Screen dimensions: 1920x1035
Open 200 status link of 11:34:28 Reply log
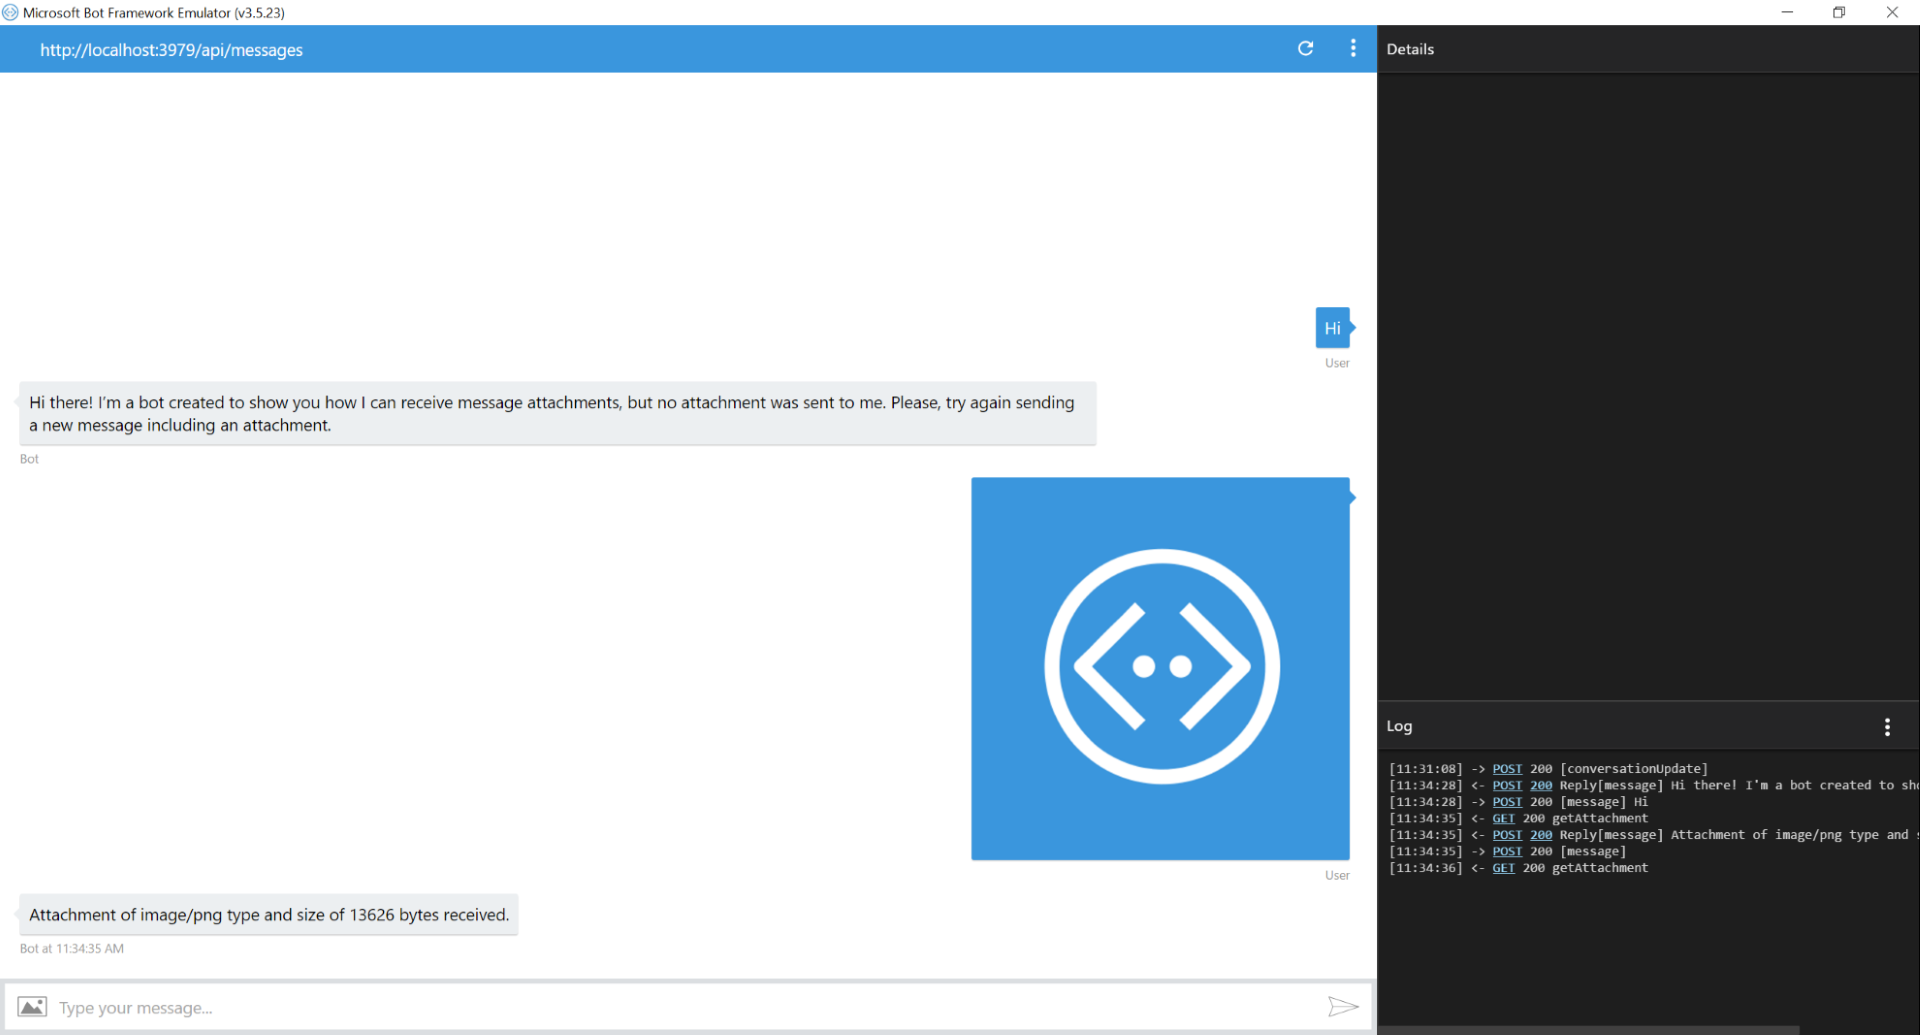tap(1541, 786)
